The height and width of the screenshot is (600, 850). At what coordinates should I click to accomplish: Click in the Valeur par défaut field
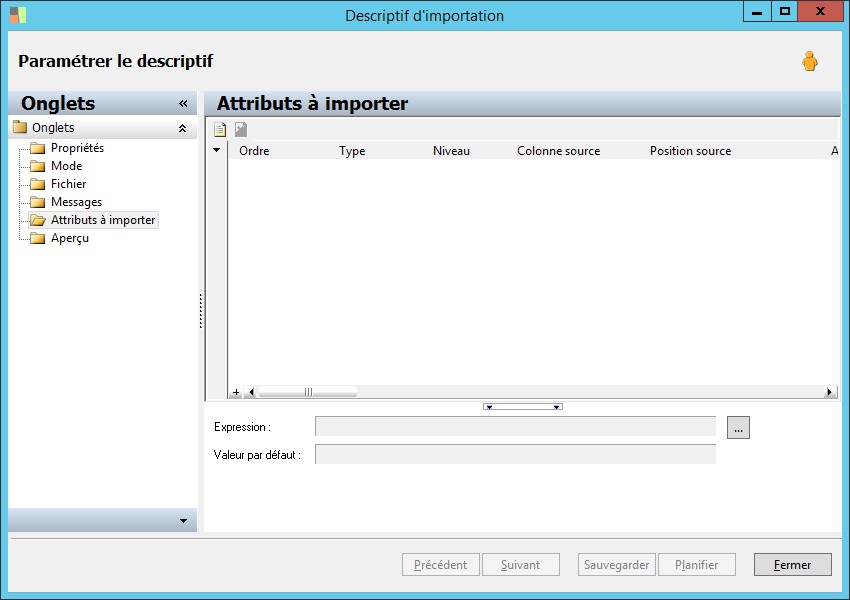tap(516, 454)
